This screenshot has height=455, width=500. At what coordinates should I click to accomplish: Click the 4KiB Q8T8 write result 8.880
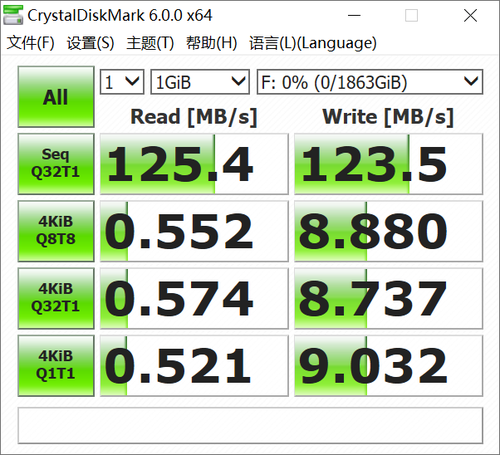[x=388, y=231]
